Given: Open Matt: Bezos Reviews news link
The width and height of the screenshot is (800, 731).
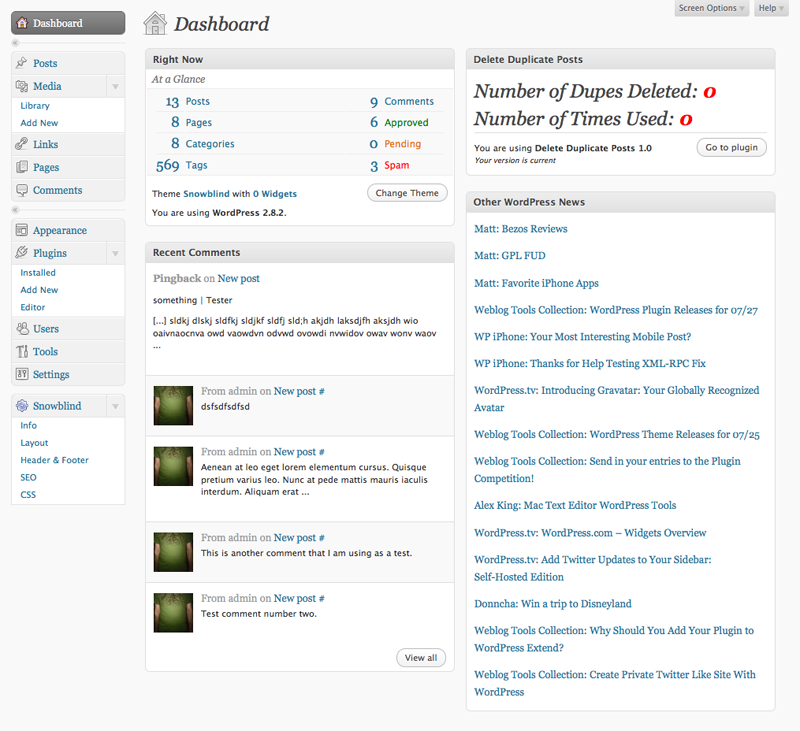Looking at the screenshot, I should pos(520,229).
